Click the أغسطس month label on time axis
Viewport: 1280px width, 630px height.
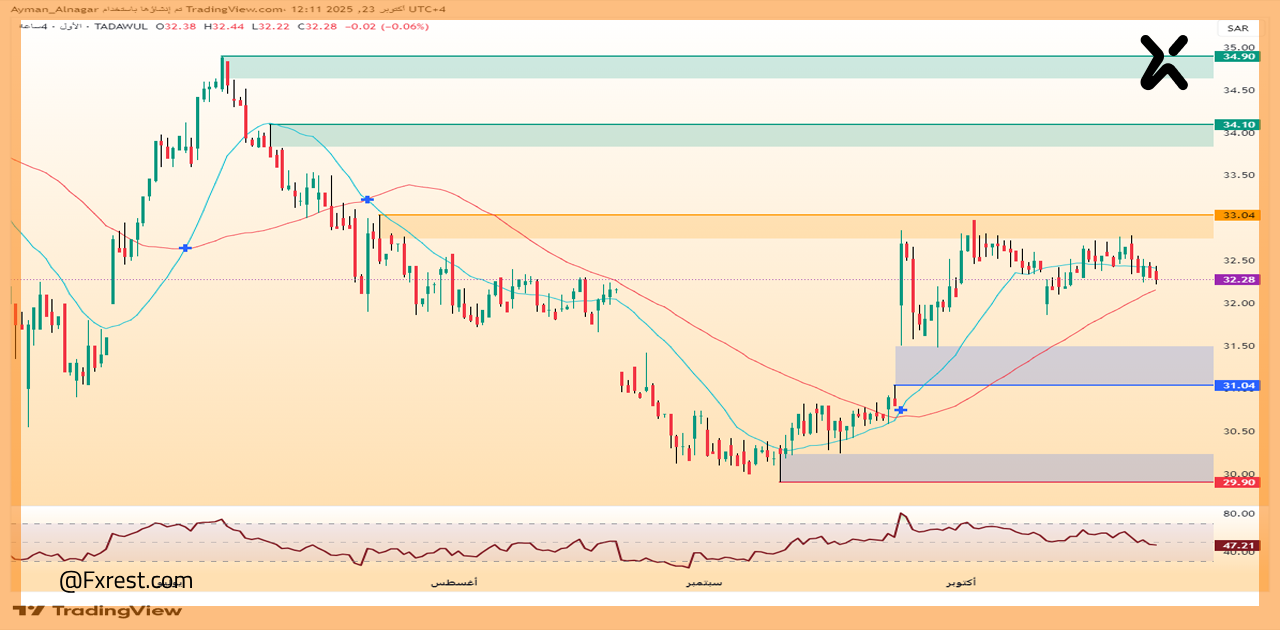click(454, 582)
